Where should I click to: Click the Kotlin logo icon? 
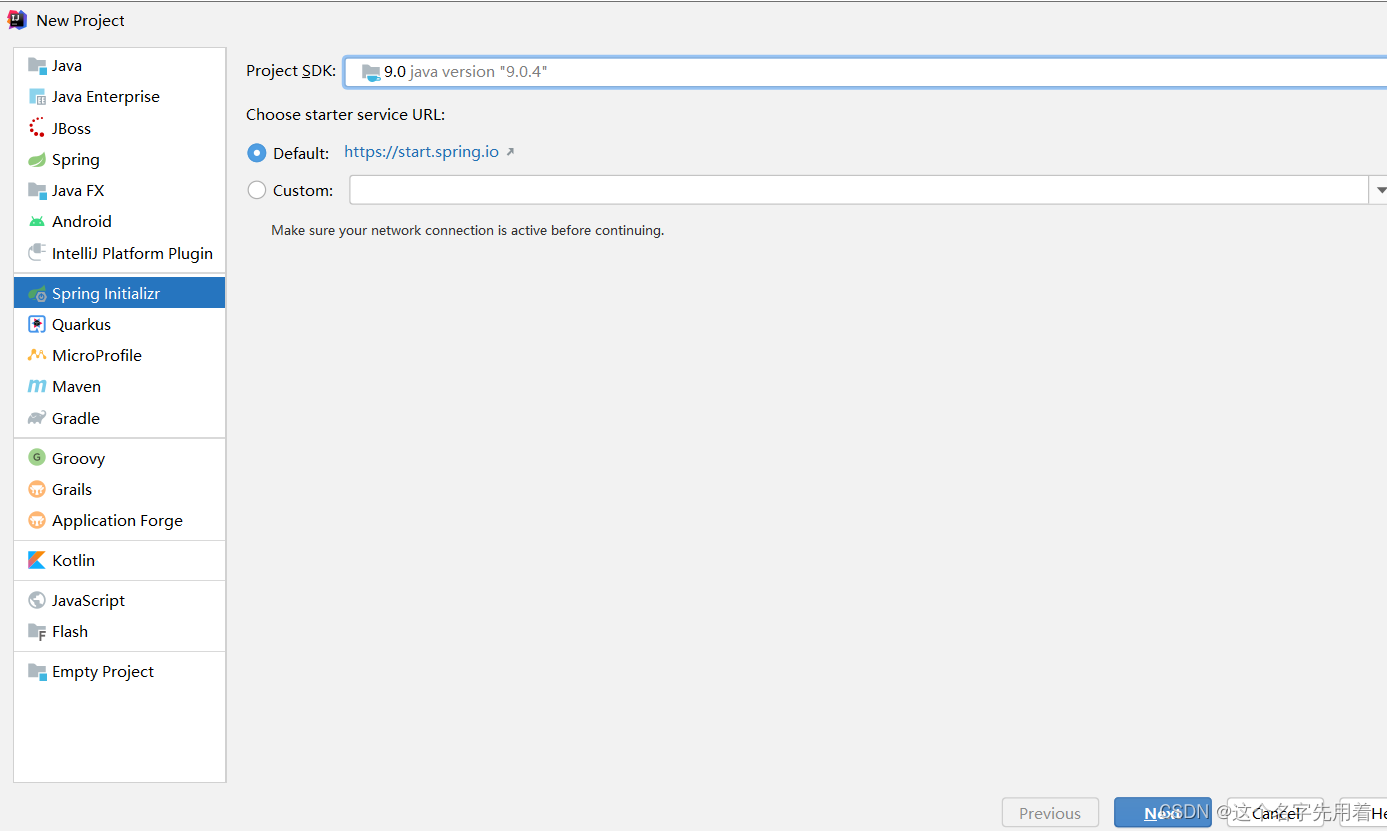pos(37,561)
